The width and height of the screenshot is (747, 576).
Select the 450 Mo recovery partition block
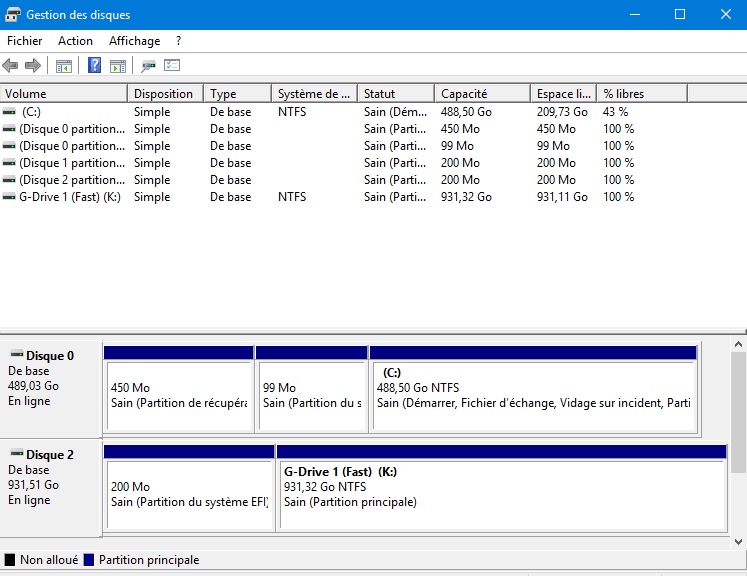[x=178, y=394]
